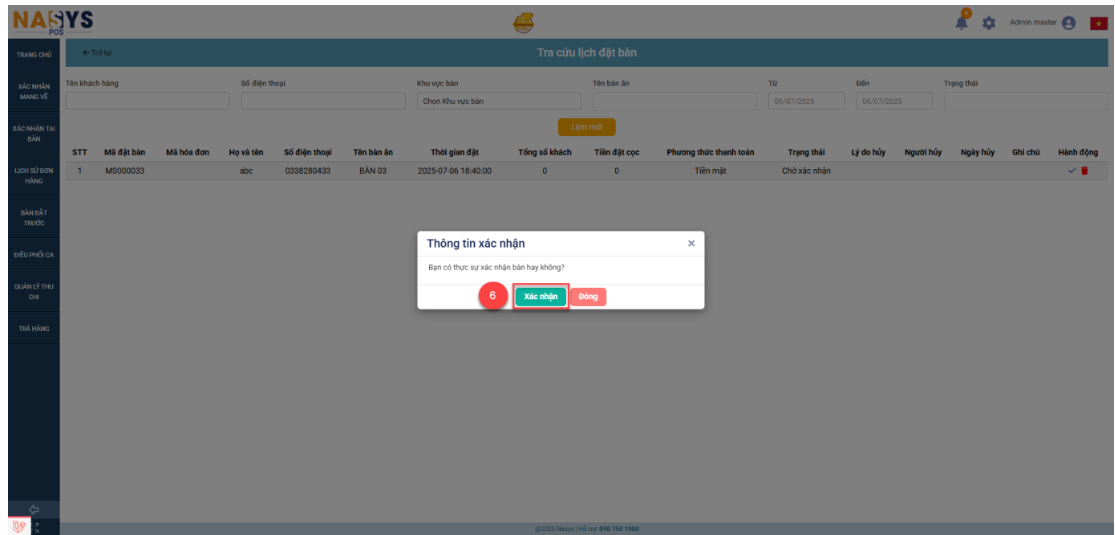
Task: Click the Trở lại back link
Action: 97,53
